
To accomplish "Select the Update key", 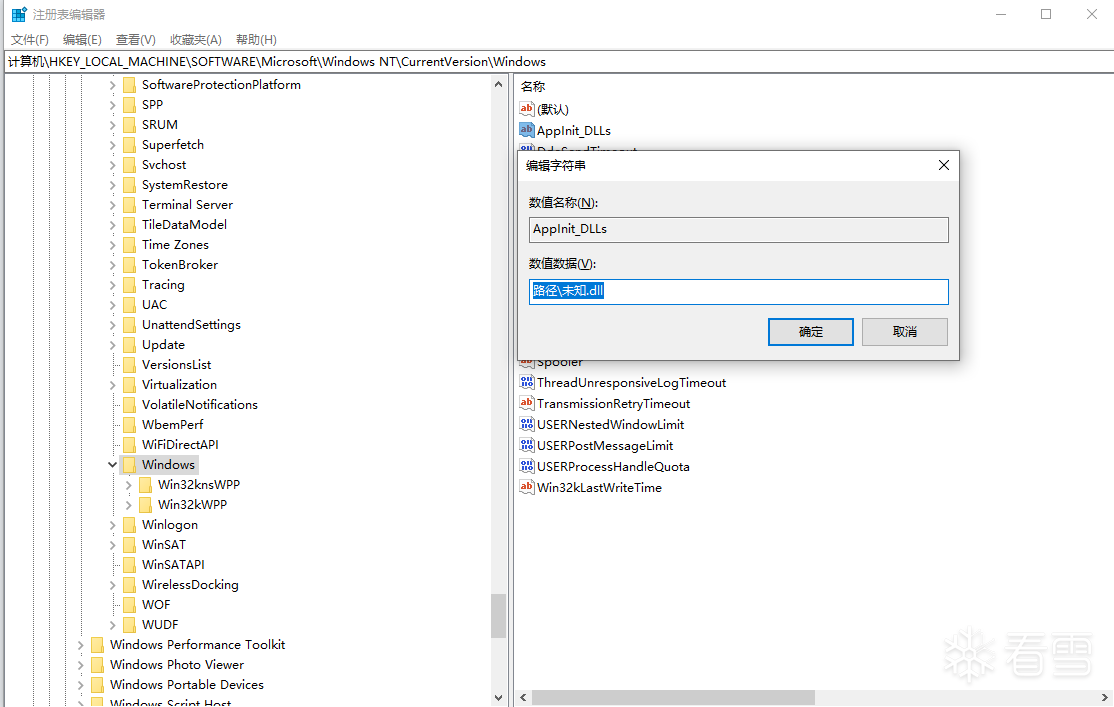I will (163, 345).
